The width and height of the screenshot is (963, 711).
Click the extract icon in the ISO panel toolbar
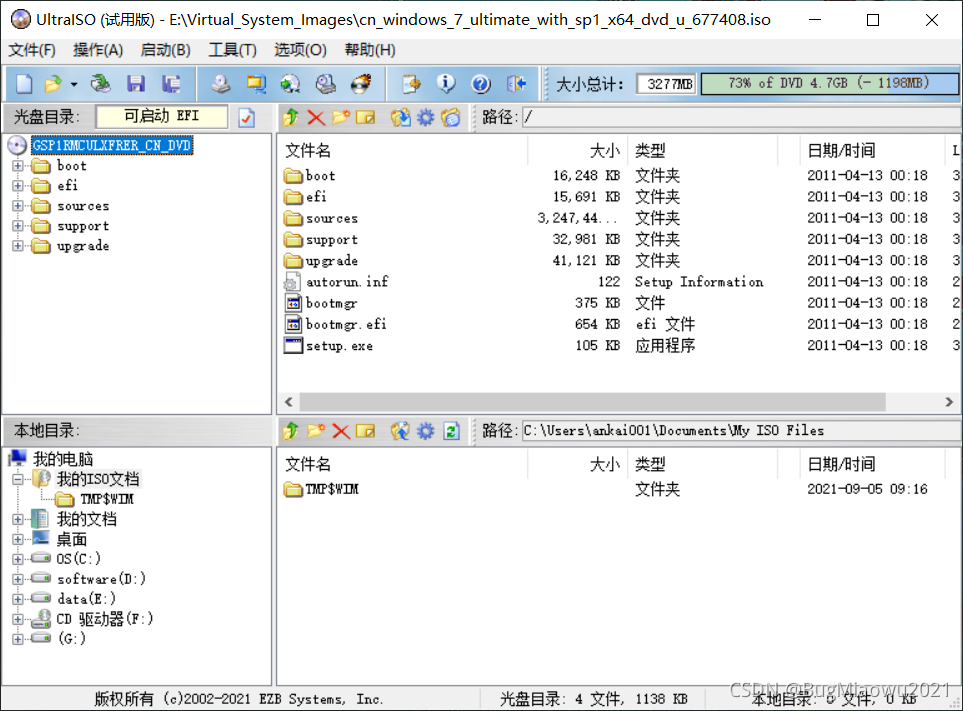tap(401, 117)
